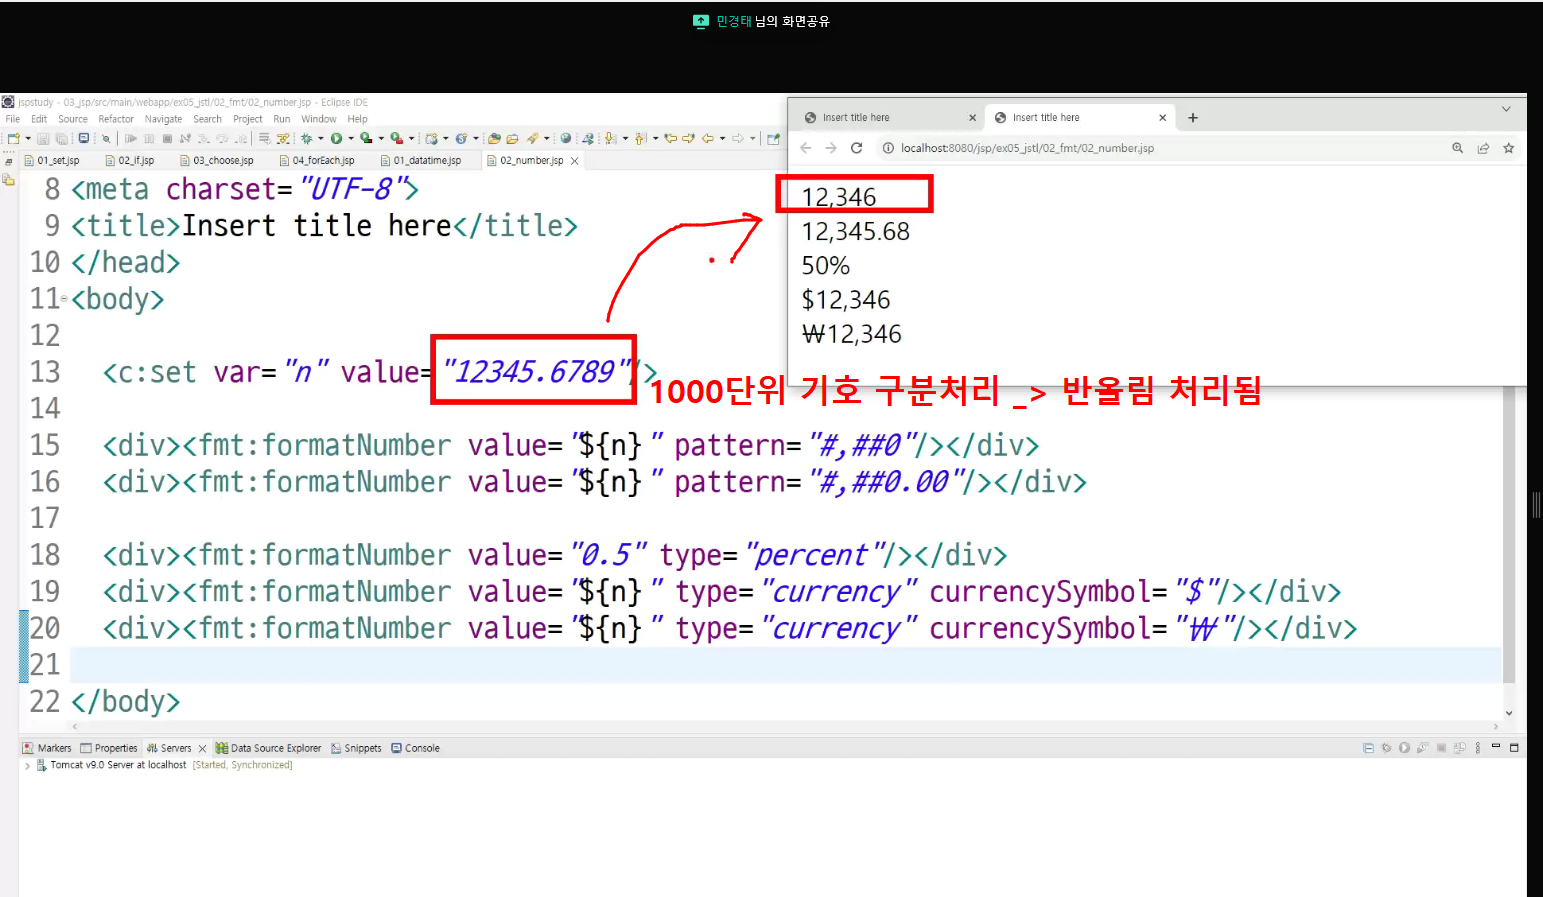This screenshot has height=897, width=1543.
Task: Select the first 'Insert title here' browser tab
Action: click(883, 118)
